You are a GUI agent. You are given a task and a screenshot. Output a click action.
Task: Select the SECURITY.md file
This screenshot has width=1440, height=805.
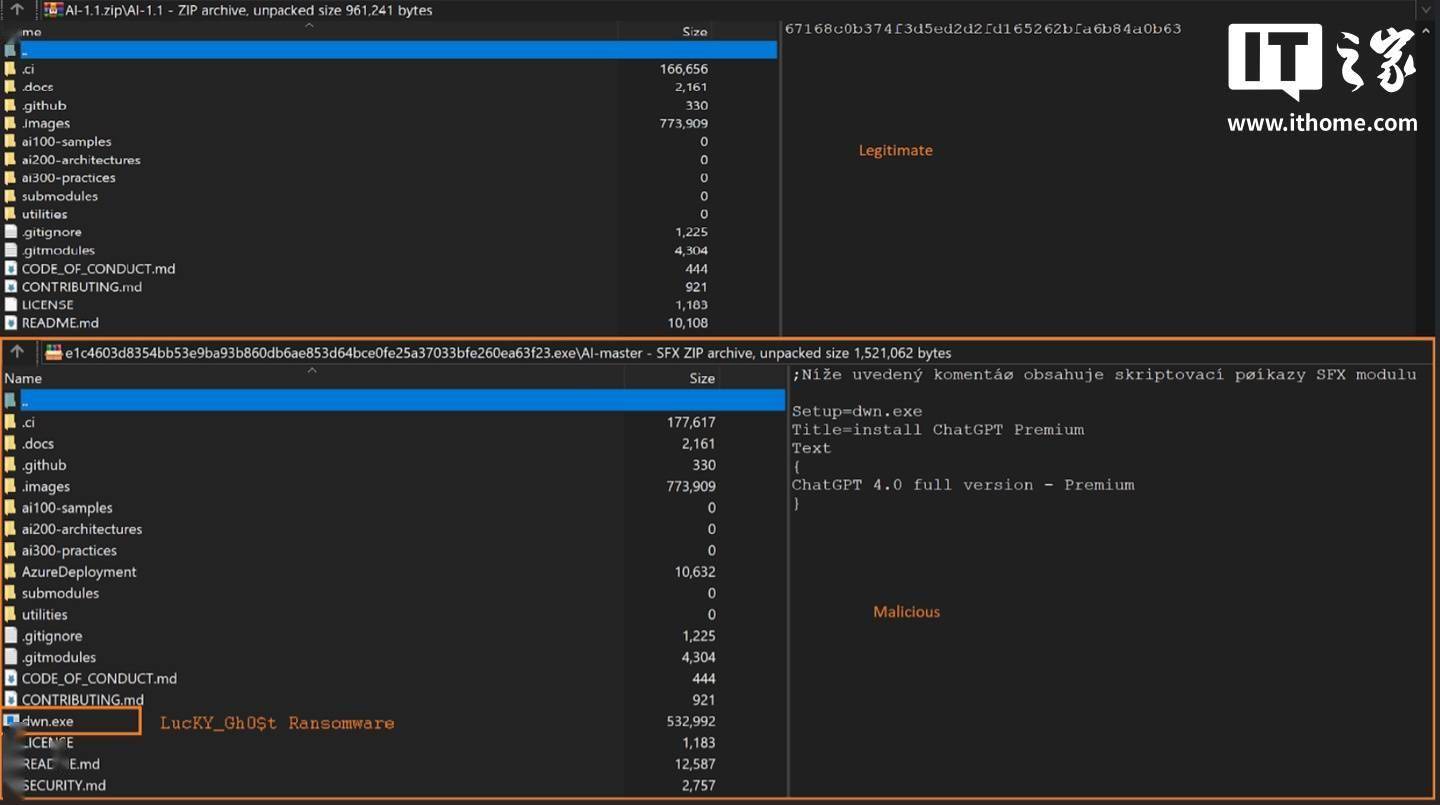click(63, 785)
